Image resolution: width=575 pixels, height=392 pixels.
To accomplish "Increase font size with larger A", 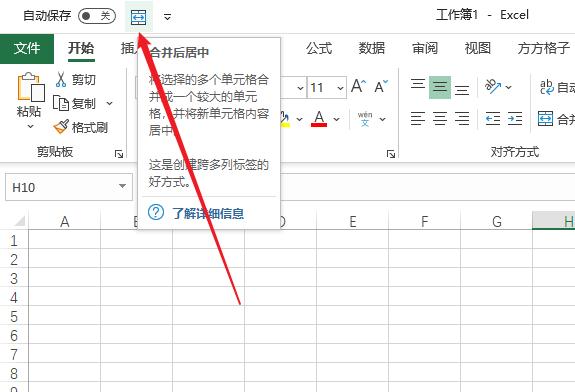I will tap(358, 87).
